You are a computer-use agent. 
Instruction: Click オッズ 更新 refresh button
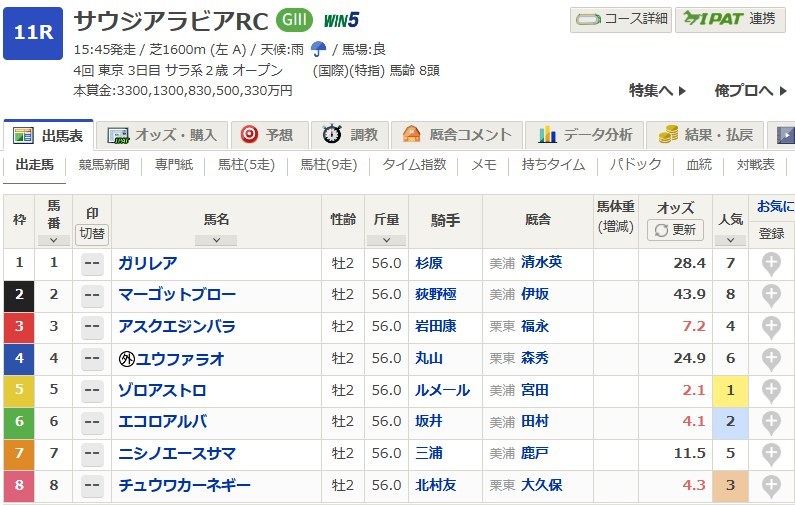[x=676, y=230]
